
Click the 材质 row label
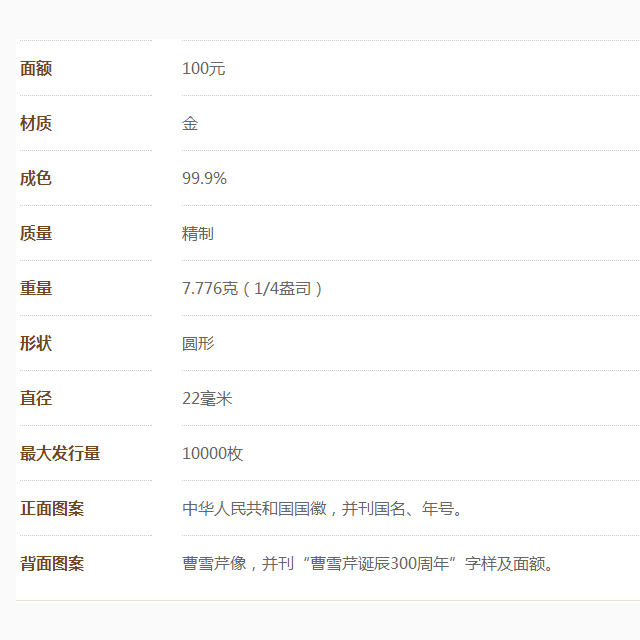click(36, 124)
